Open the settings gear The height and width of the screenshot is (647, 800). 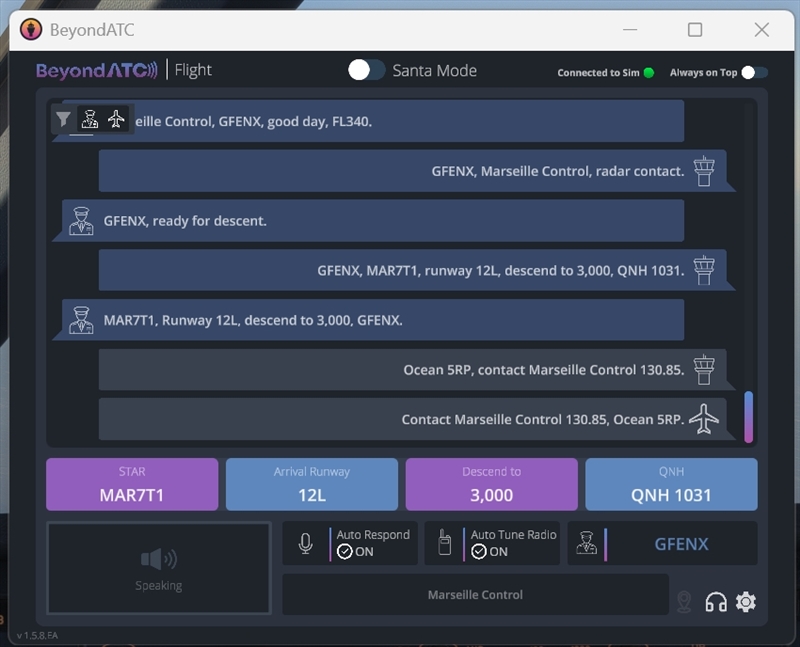(744, 602)
